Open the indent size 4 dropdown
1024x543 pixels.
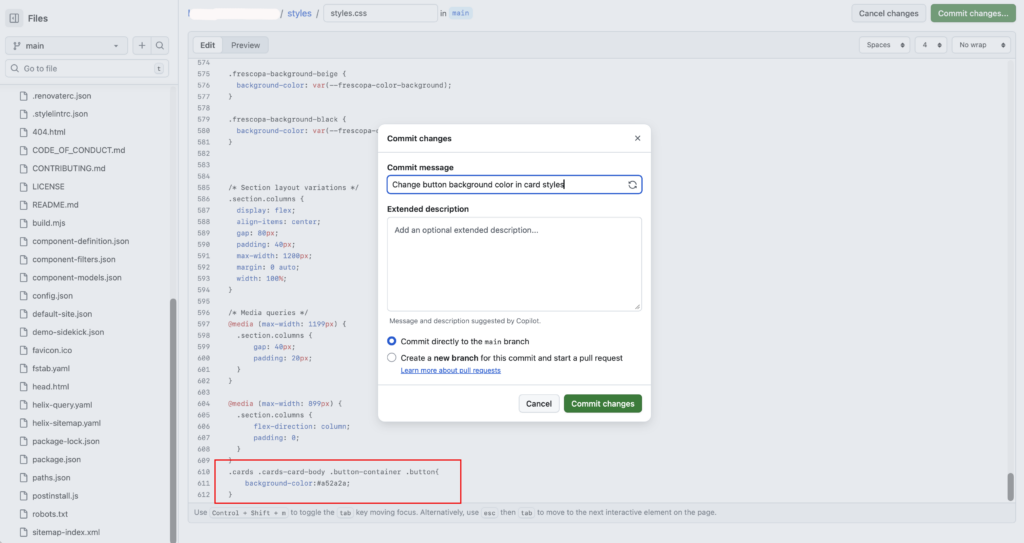pyautogui.click(x=931, y=45)
